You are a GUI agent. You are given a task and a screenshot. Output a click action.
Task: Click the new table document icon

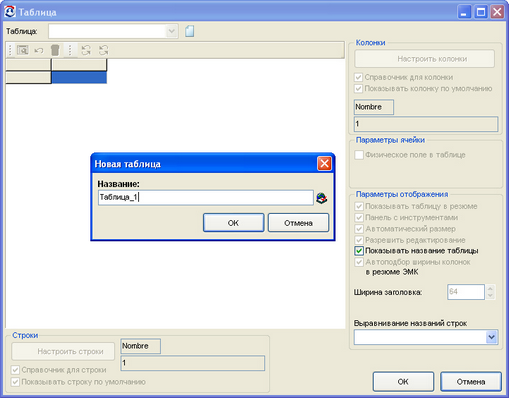190,31
